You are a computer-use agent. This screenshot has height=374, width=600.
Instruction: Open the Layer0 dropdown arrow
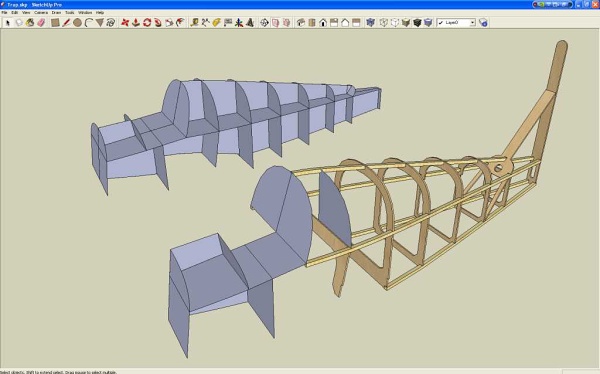pos(473,23)
